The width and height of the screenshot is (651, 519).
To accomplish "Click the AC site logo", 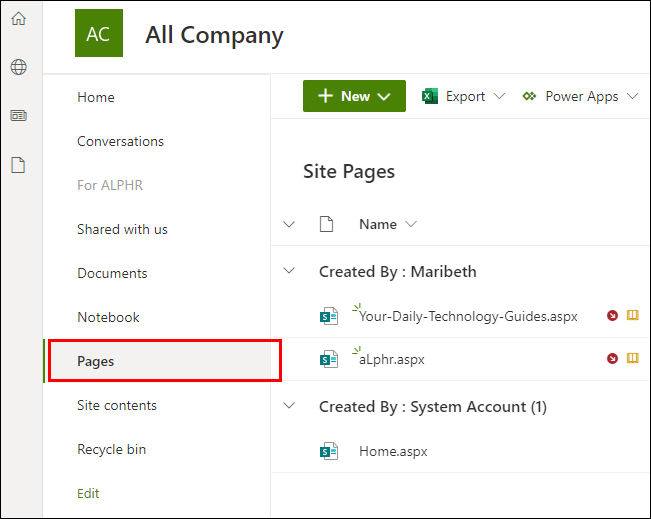I will (x=98, y=34).
